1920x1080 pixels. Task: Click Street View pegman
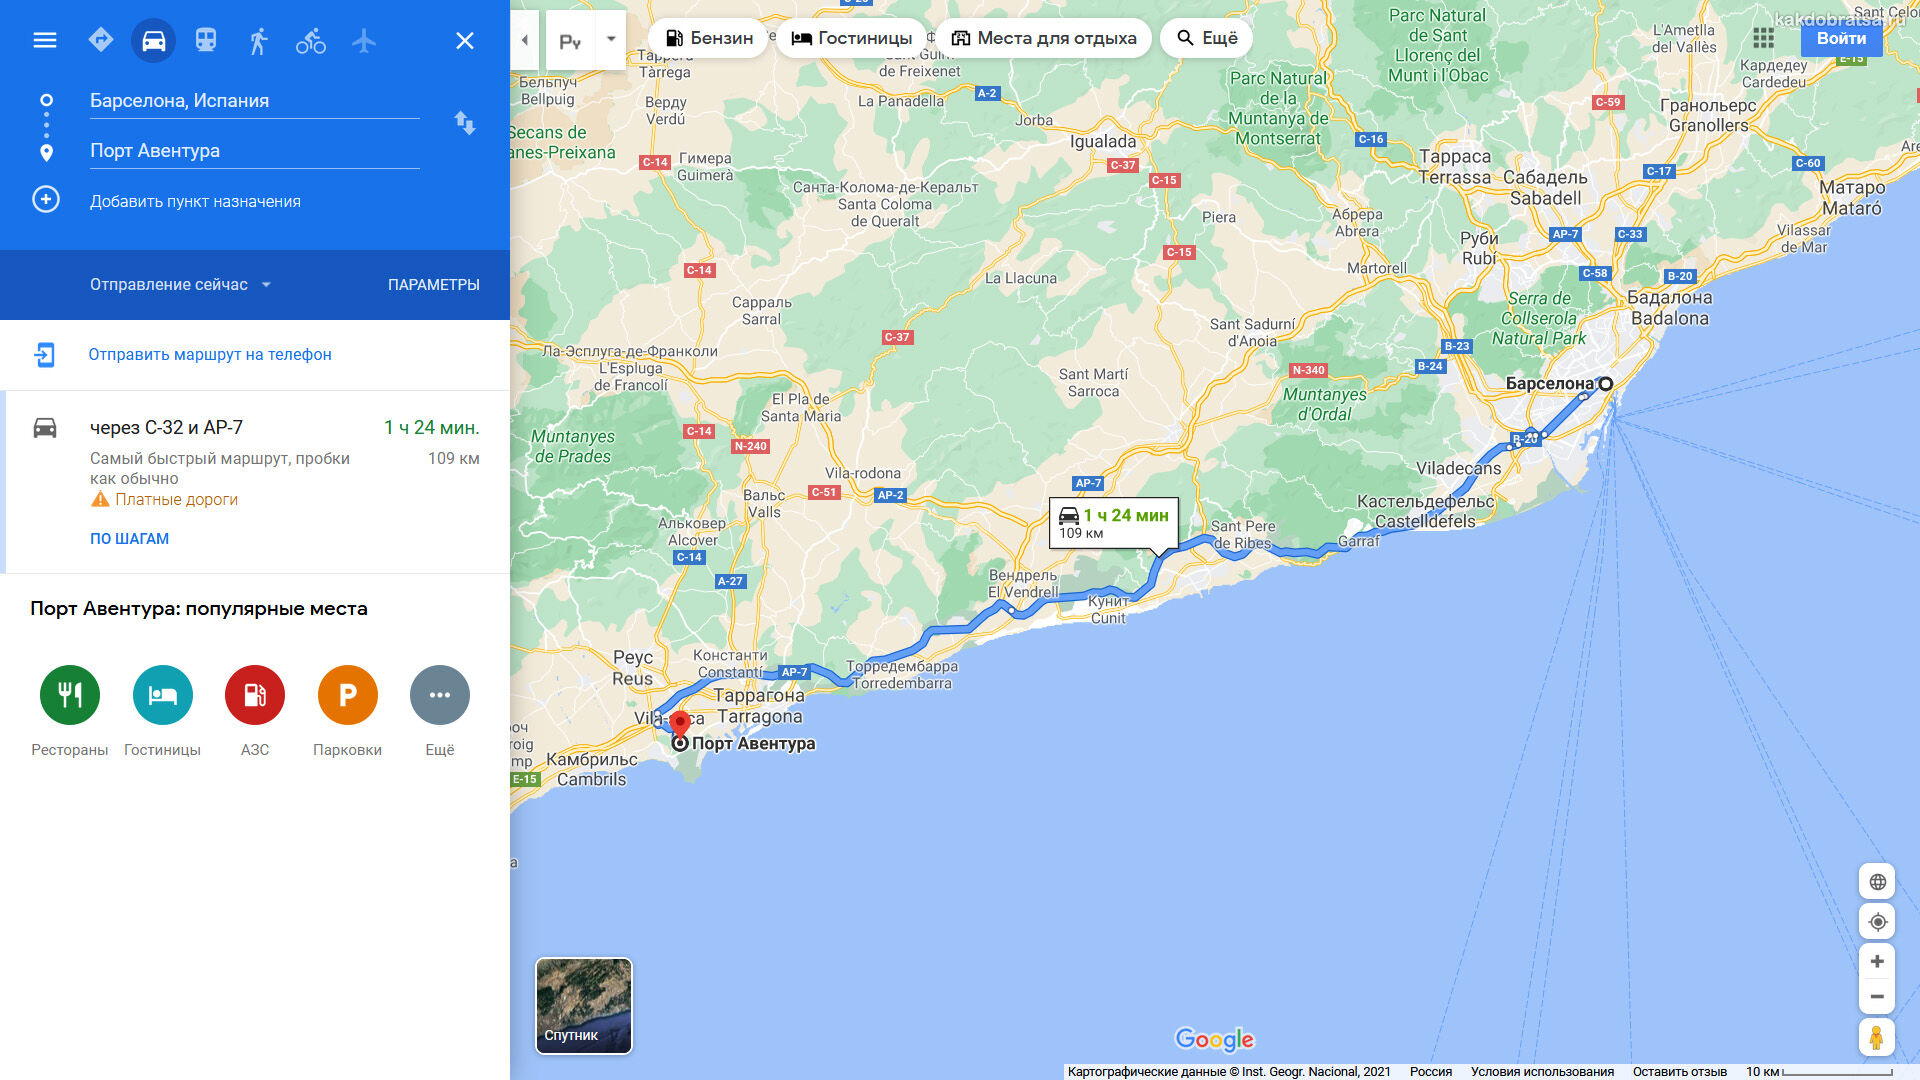1877,1038
